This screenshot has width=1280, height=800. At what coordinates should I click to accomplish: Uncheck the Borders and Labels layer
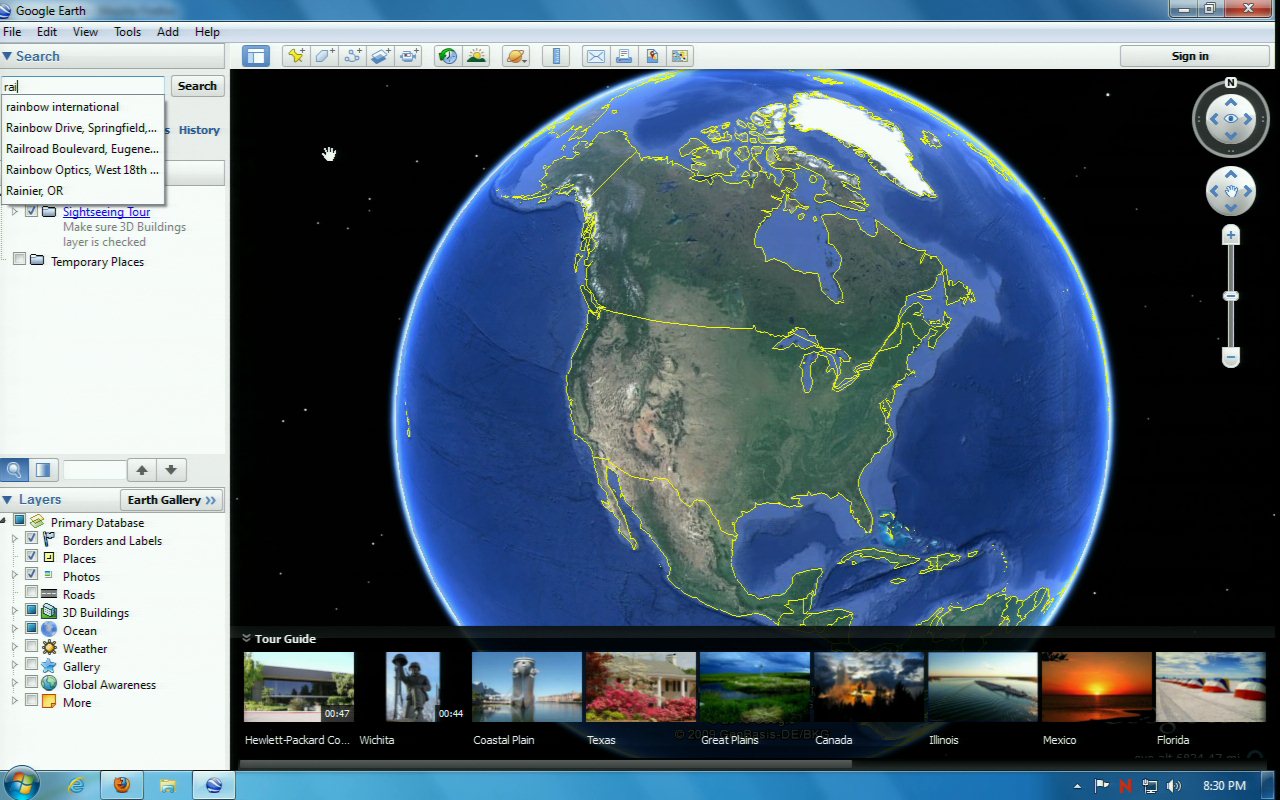pos(32,540)
